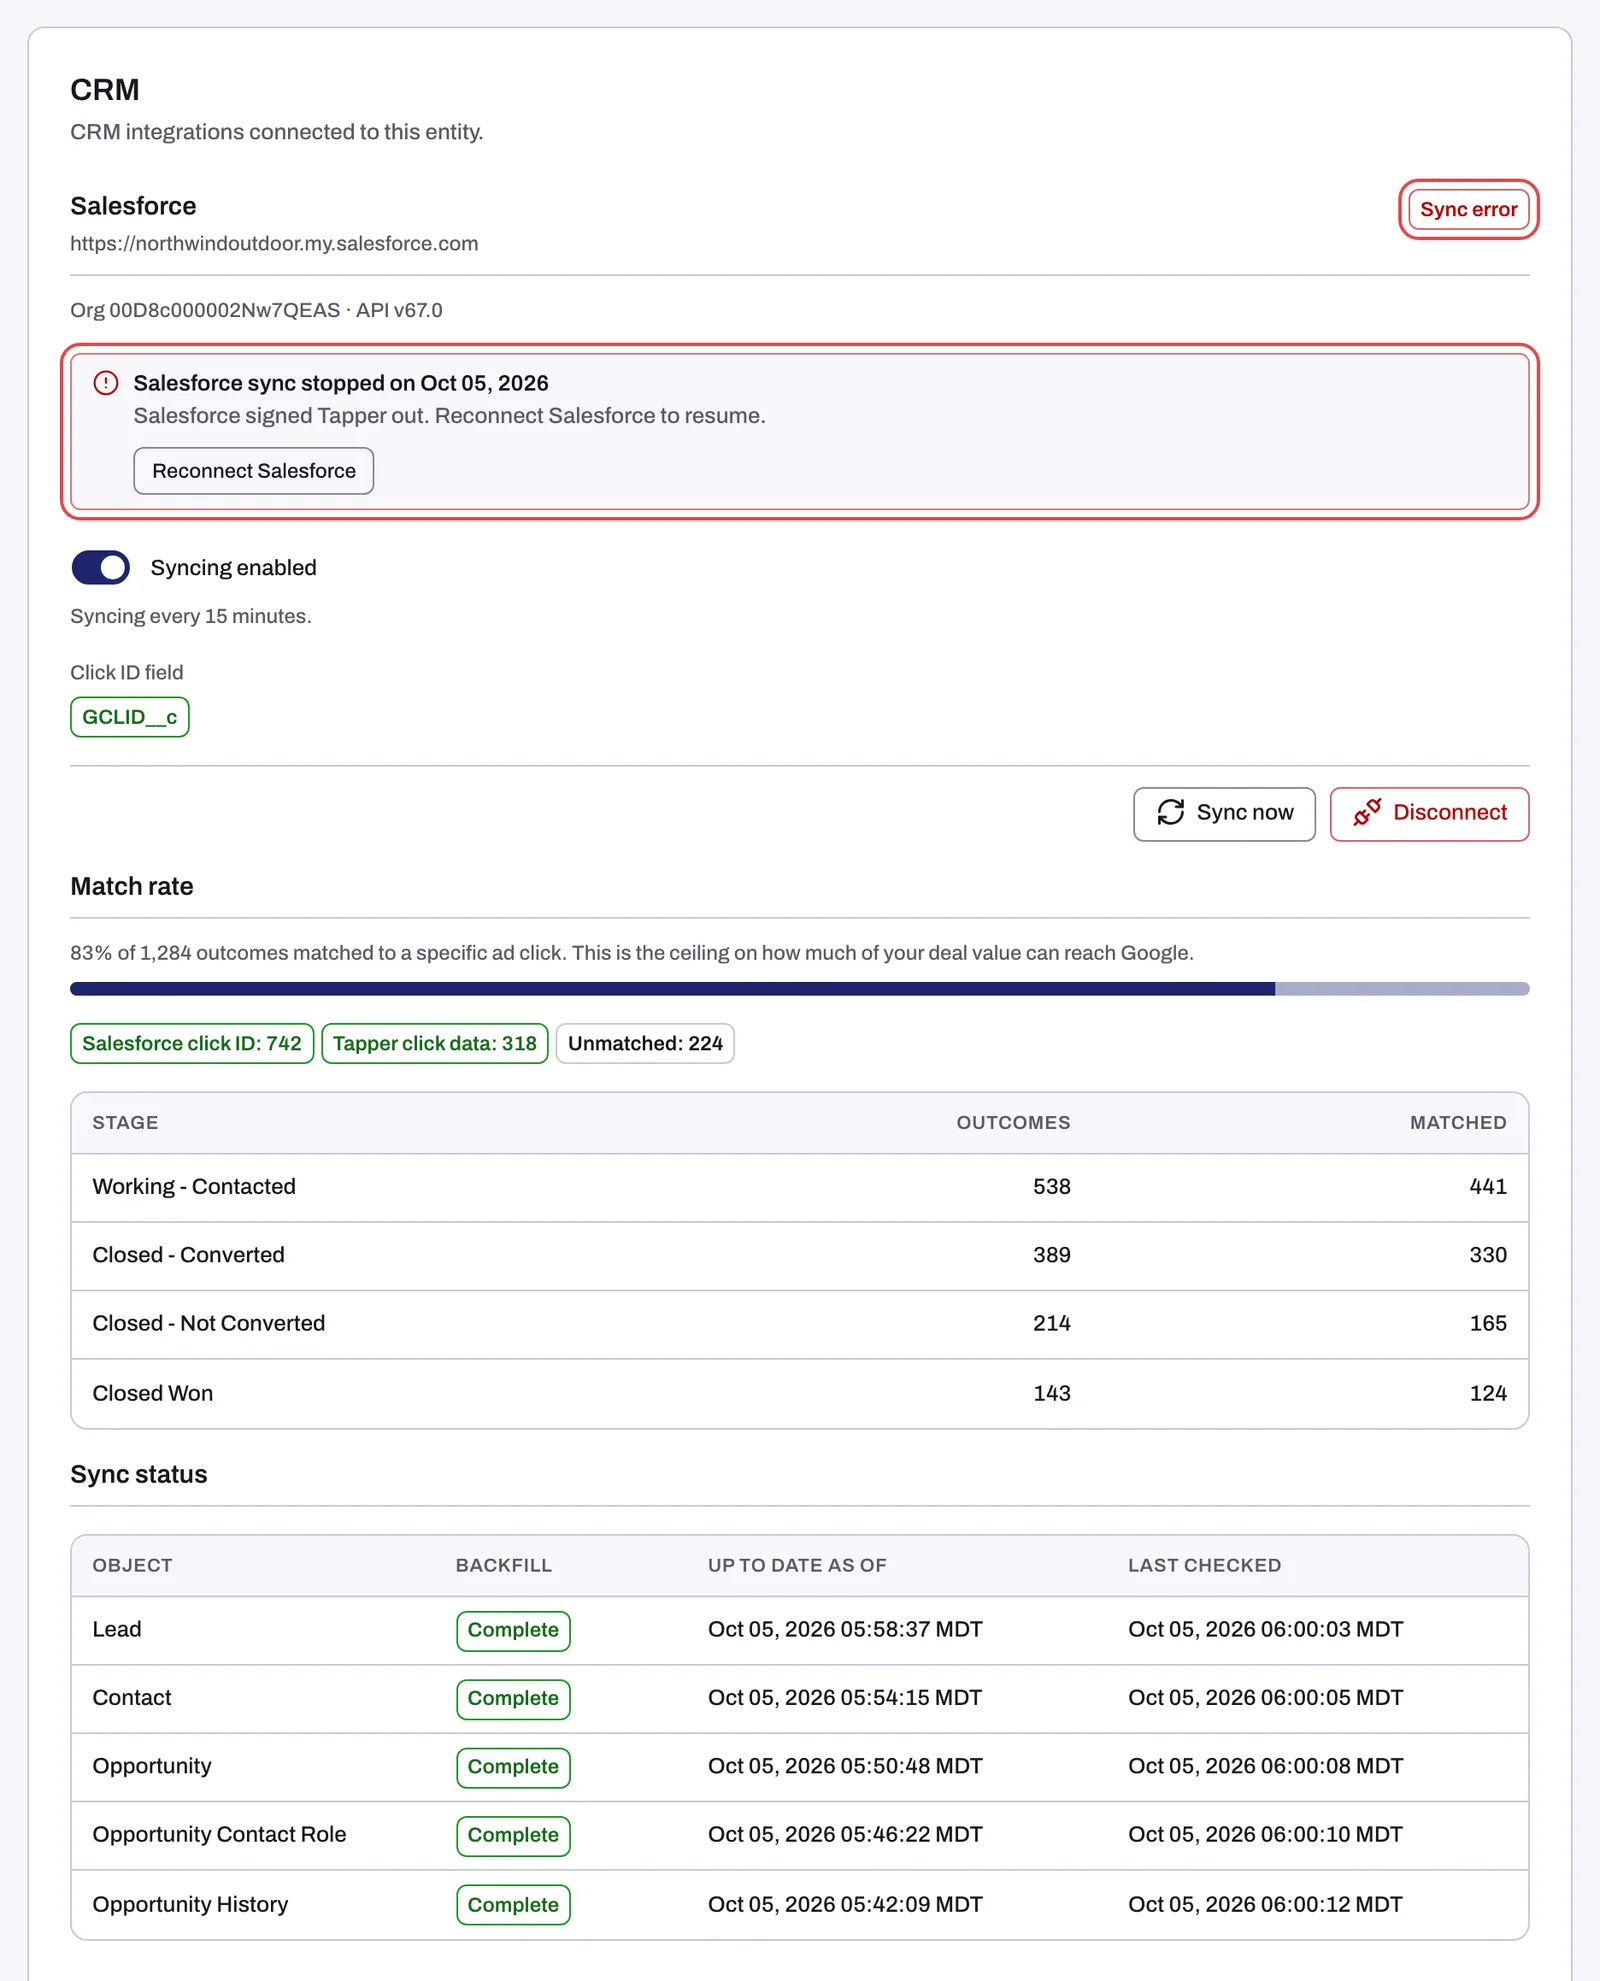The height and width of the screenshot is (1981, 1600).
Task: Click the OUTCOMES column header
Action: [x=1013, y=1123]
